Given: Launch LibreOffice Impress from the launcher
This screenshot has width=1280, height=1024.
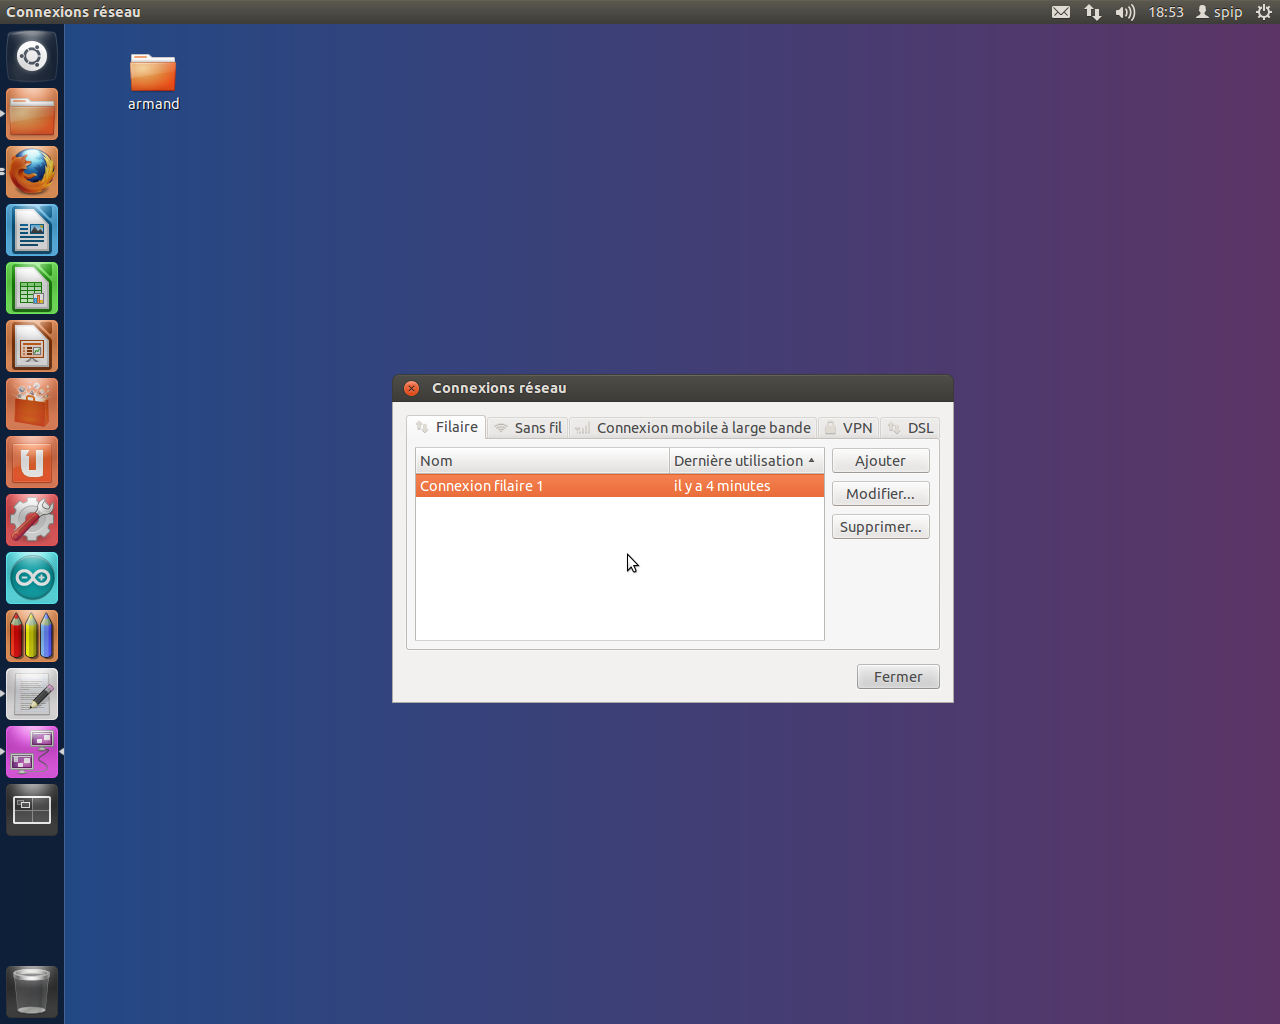Looking at the screenshot, I should (32, 347).
